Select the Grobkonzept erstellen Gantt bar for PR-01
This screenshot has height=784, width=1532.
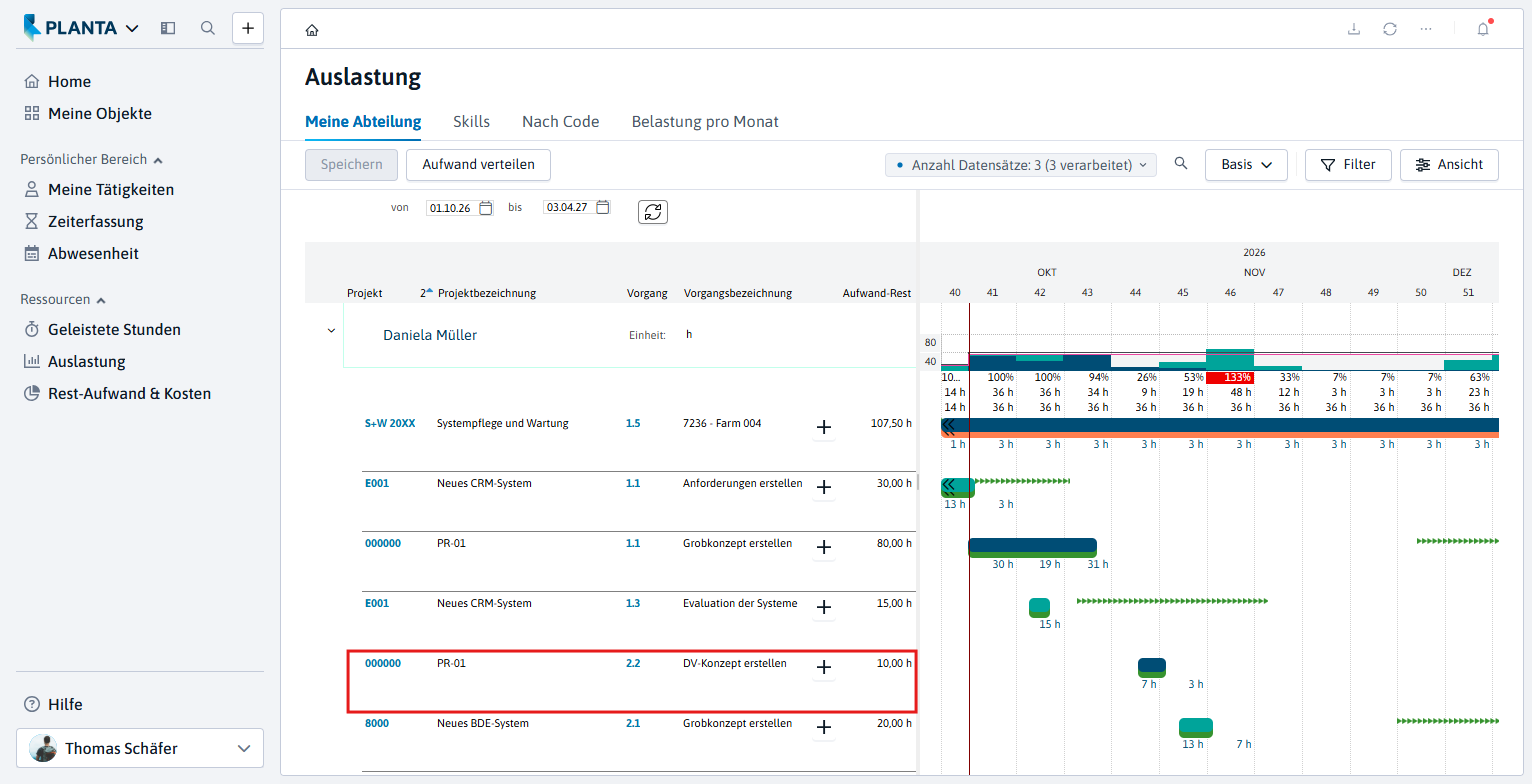(x=1033, y=547)
